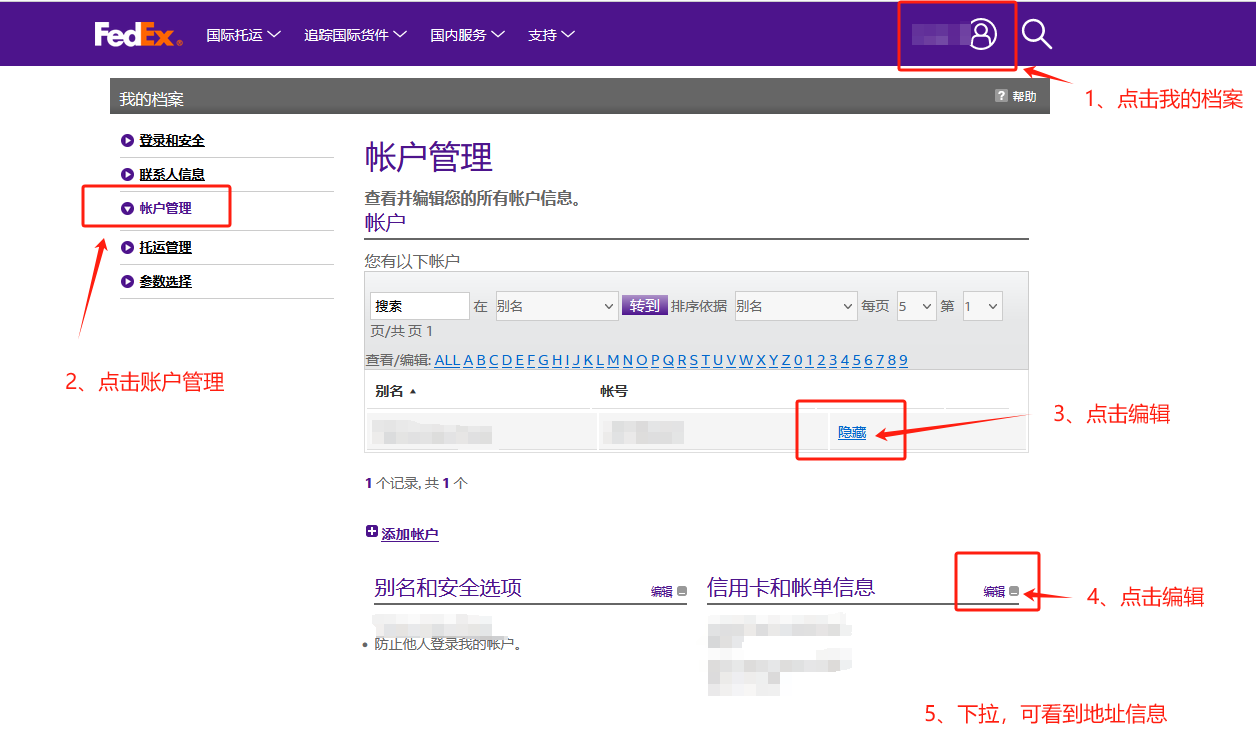This screenshot has width=1256, height=749.
Task: Open the search-in 别名 dropdown
Action: tap(556, 306)
